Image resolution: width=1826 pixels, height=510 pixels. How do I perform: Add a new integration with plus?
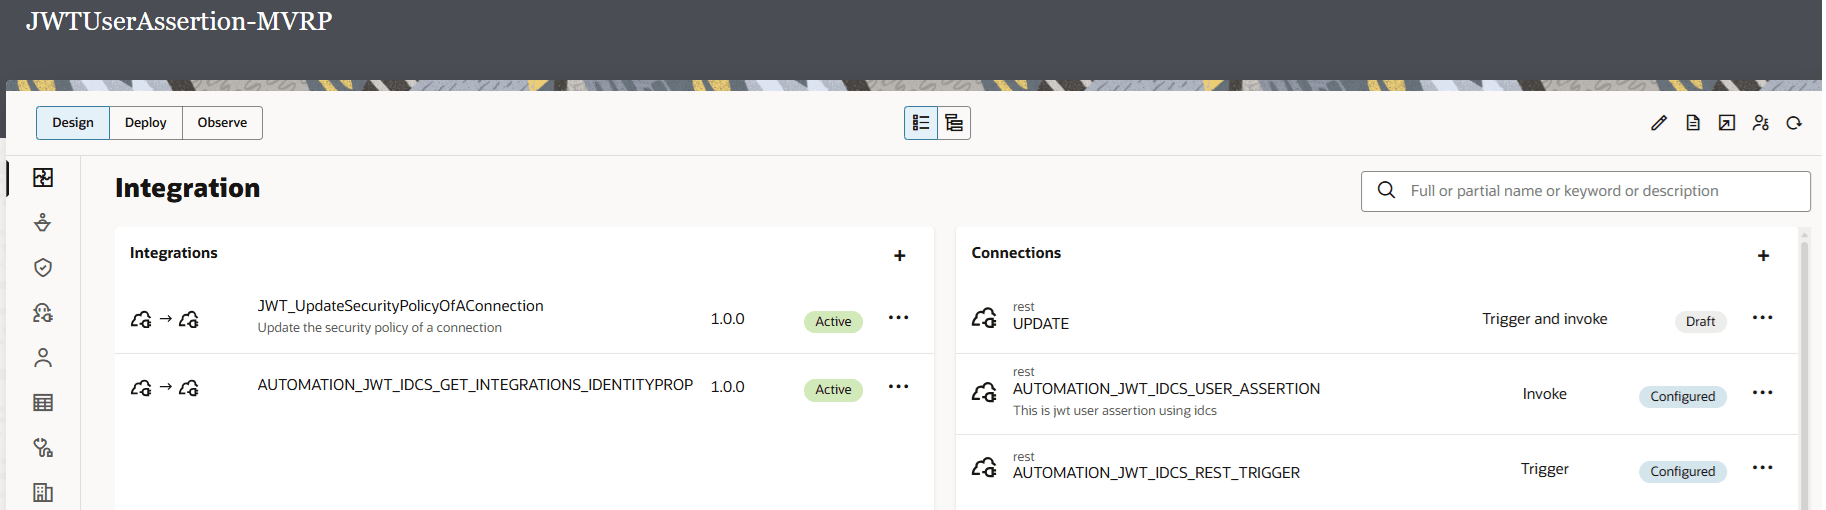tap(900, 256)
